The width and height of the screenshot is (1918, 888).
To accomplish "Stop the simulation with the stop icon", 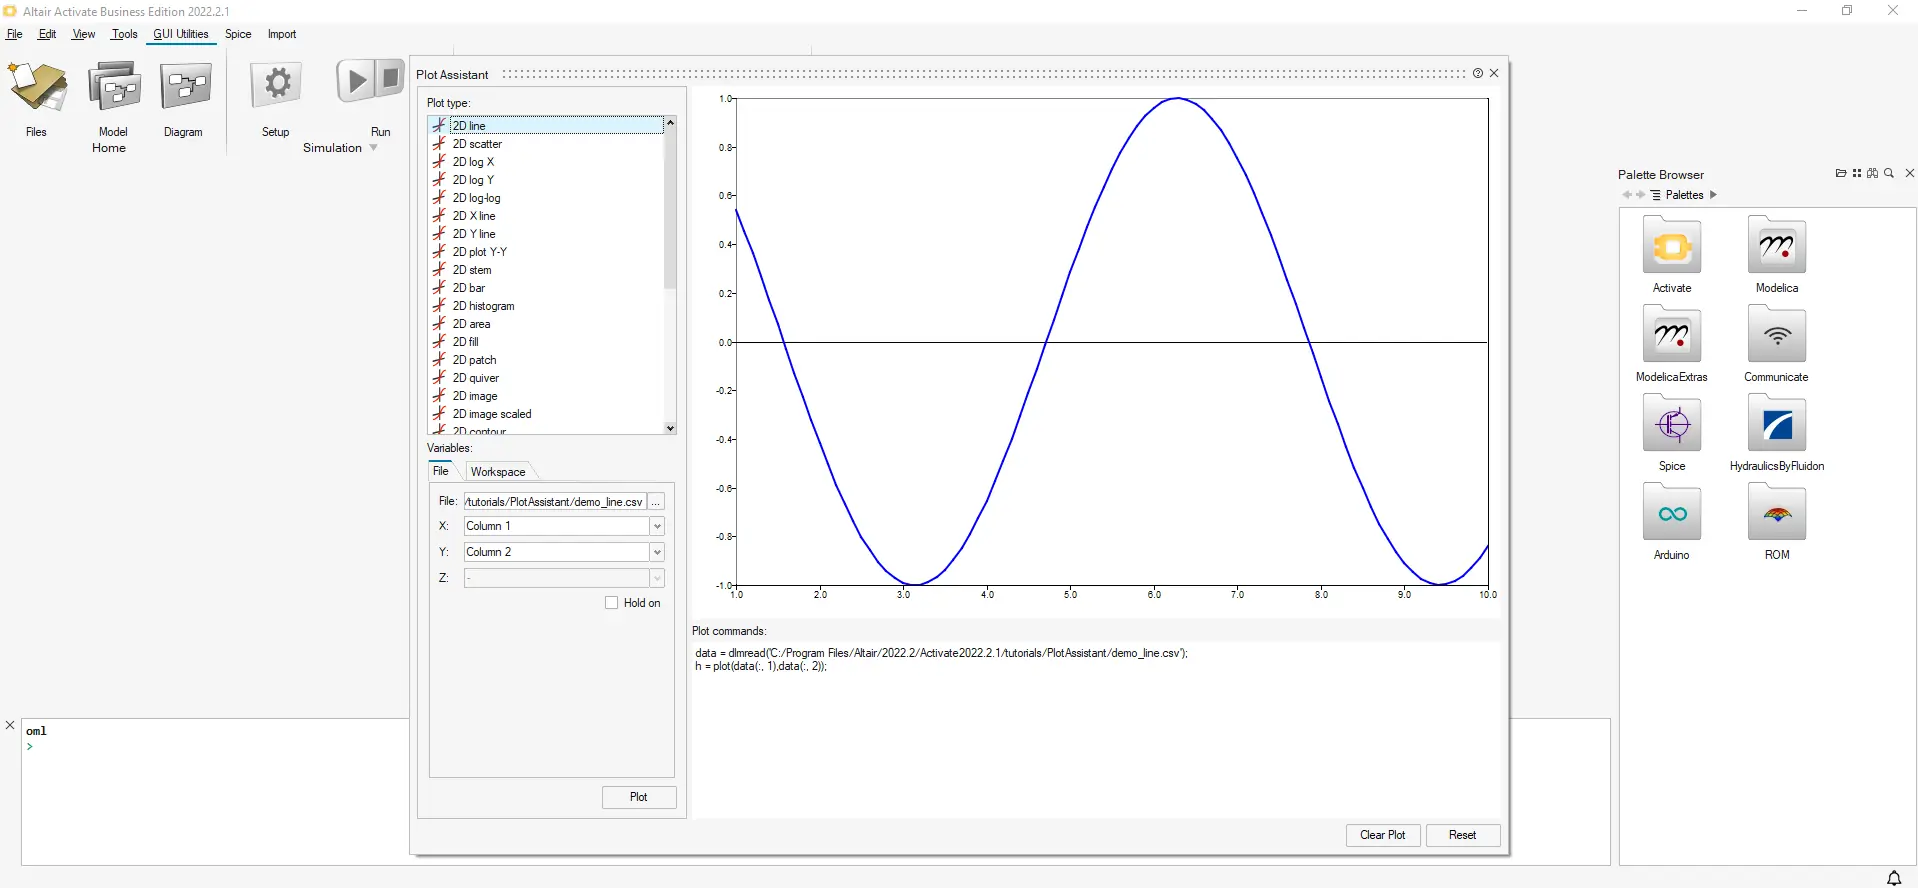I will click(390, 79).
